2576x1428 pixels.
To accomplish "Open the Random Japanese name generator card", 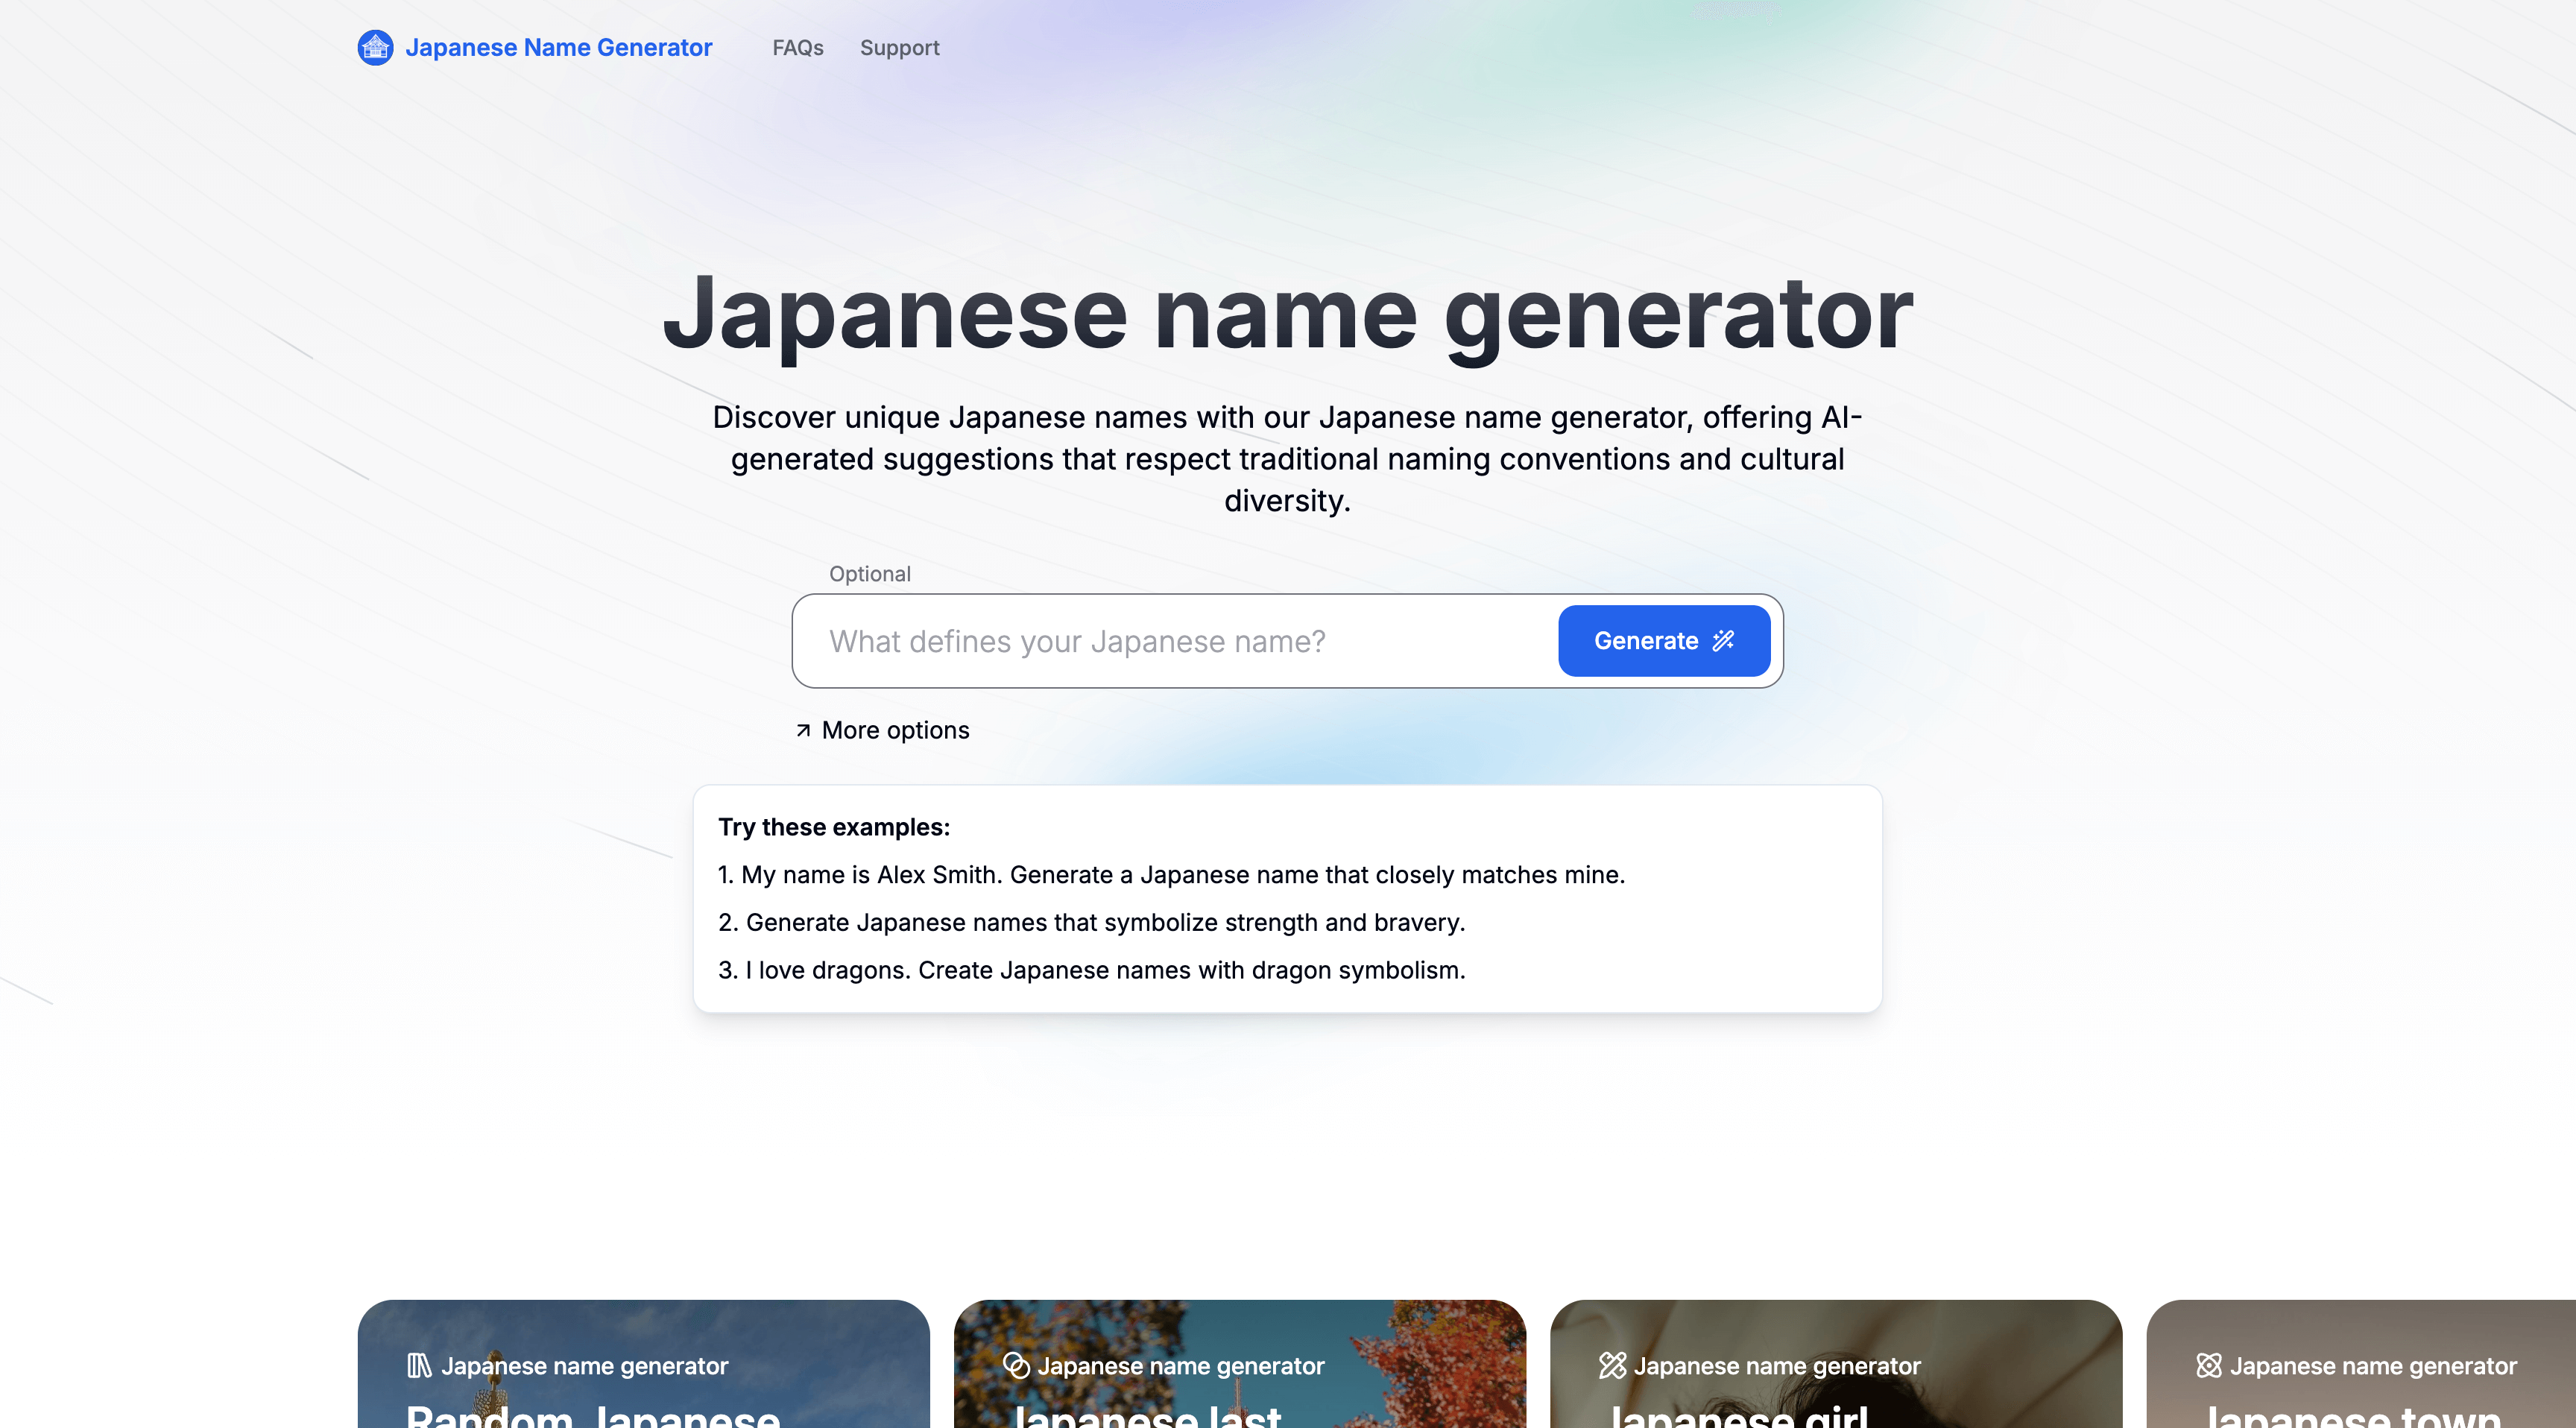I will click(x=643, y=1364).
